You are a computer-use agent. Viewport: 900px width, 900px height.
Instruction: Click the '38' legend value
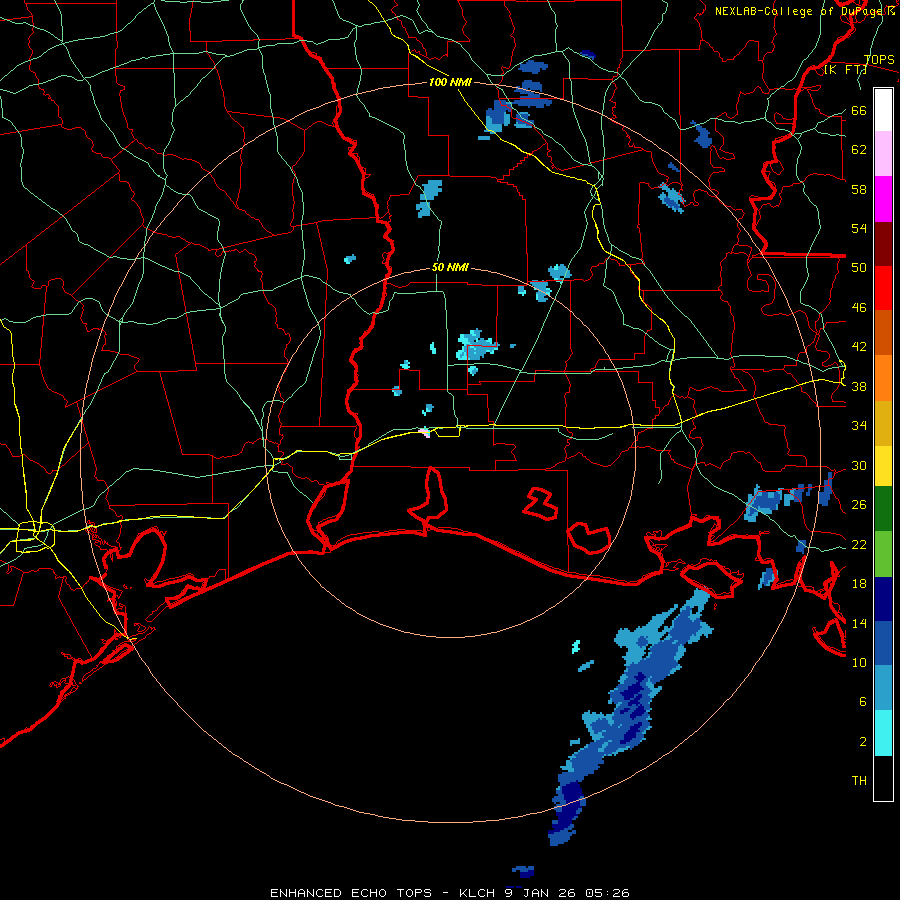(859, 386)
